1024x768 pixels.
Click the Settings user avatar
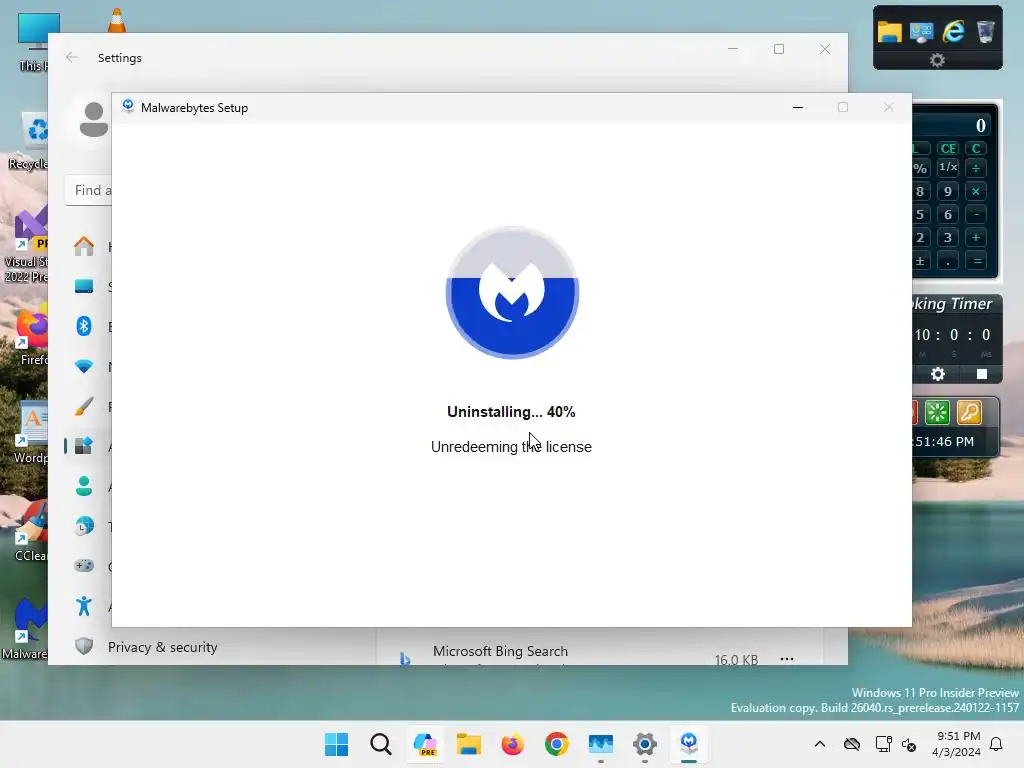(93, 120)
